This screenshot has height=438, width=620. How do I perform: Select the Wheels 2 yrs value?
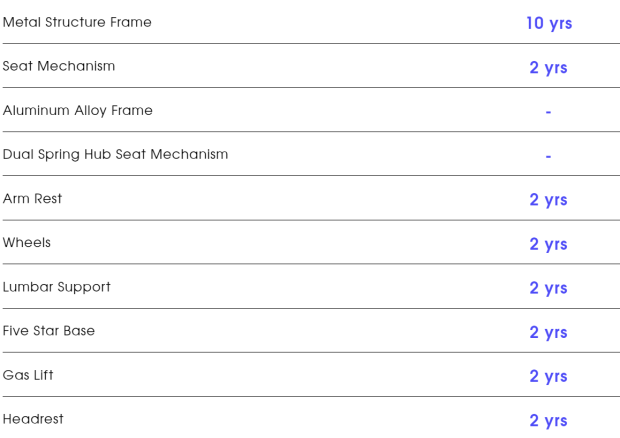[x=548, y=244]
